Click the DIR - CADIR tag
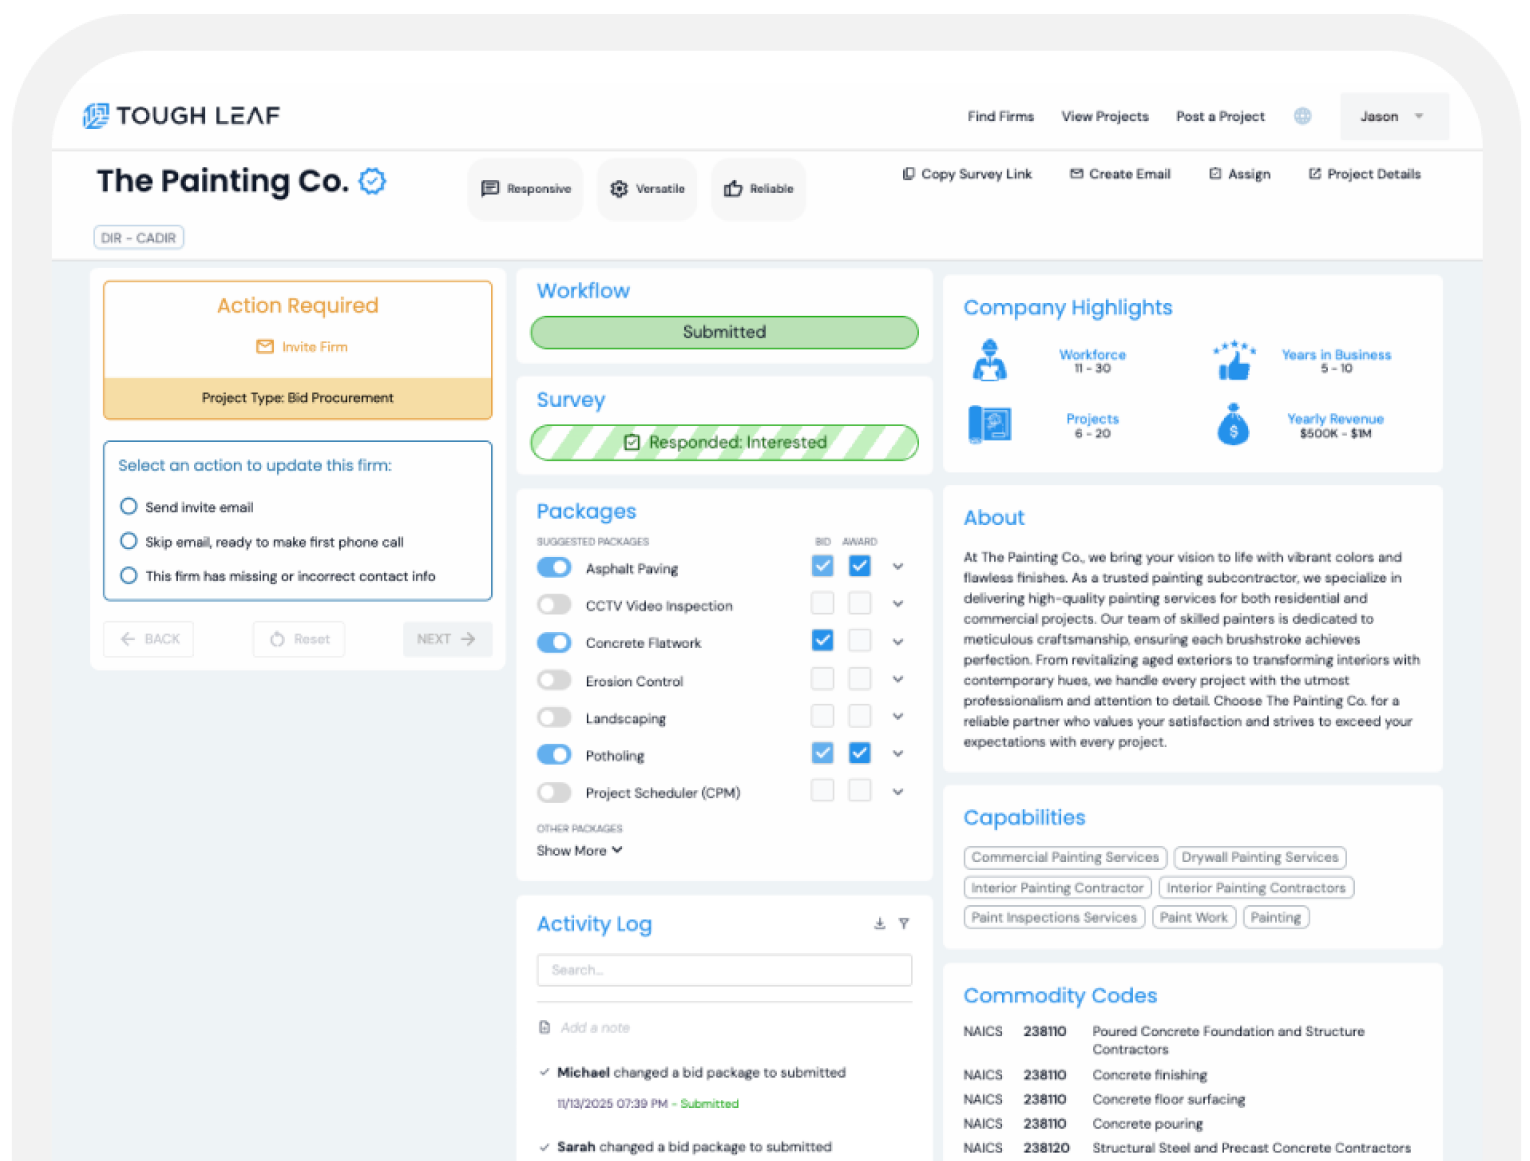This screenshot has width=1530, height=1161. tap(138, 238)
